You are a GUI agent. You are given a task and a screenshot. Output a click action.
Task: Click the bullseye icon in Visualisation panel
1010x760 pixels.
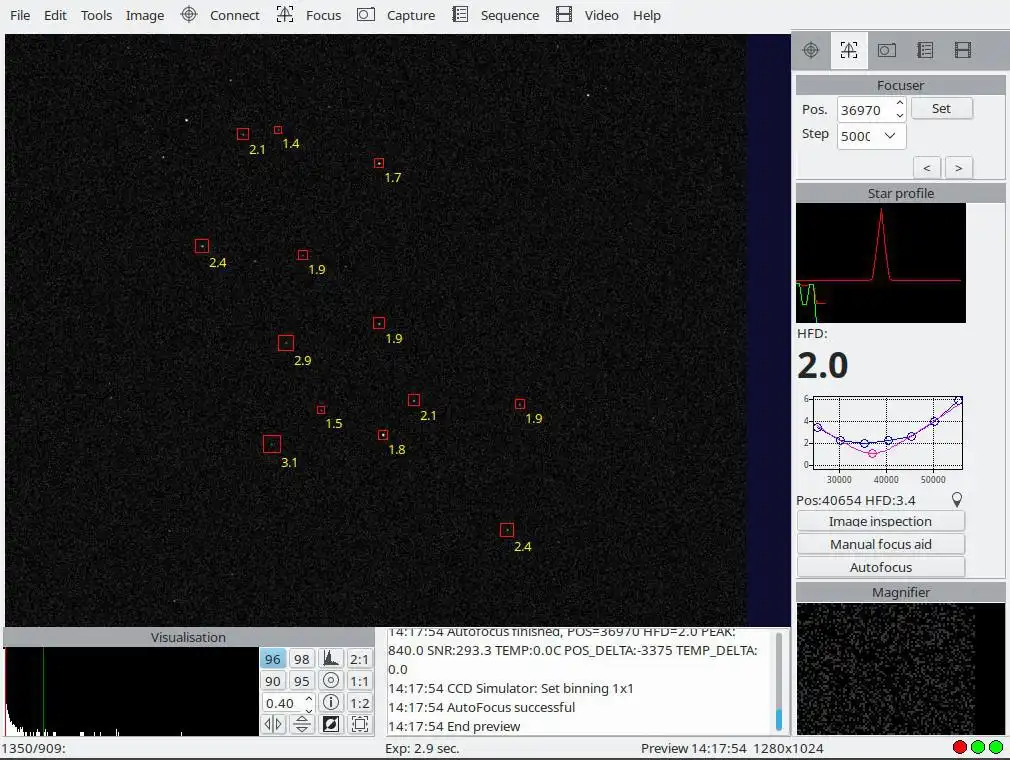point(330,681)
